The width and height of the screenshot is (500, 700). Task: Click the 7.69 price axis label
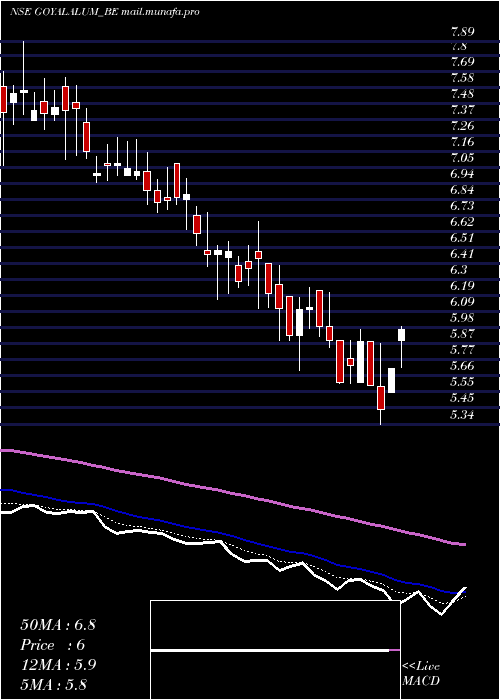pos(462,61)
